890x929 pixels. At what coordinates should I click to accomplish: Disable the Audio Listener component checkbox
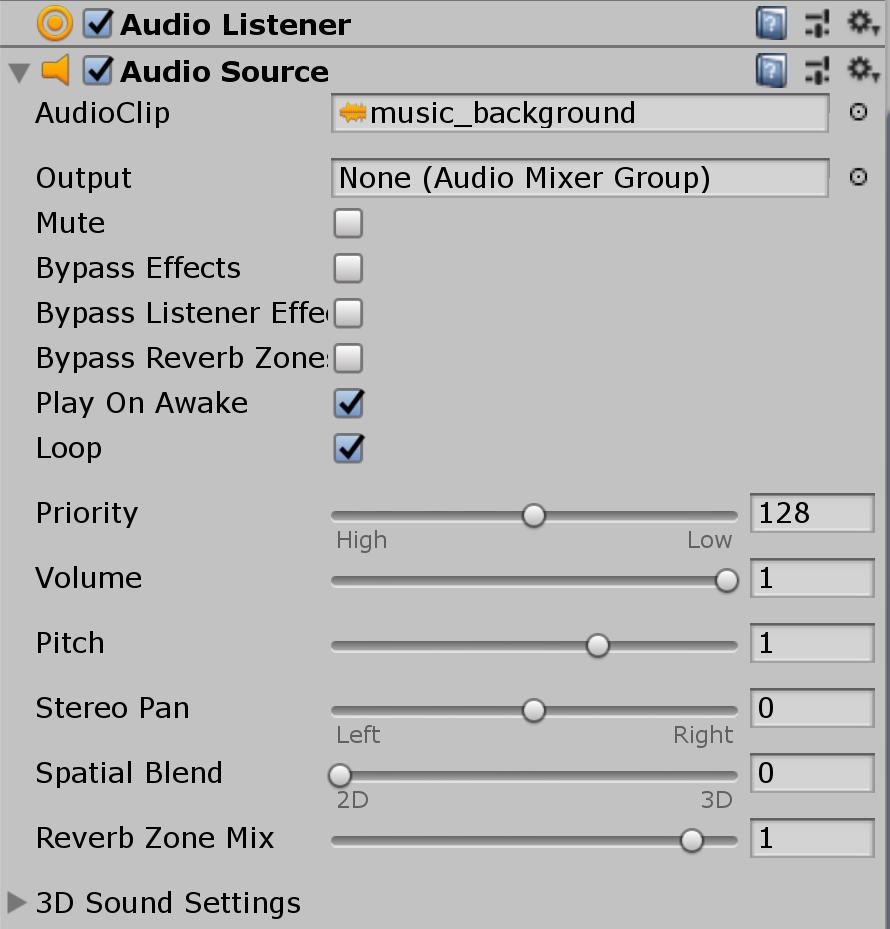(97, 24)
